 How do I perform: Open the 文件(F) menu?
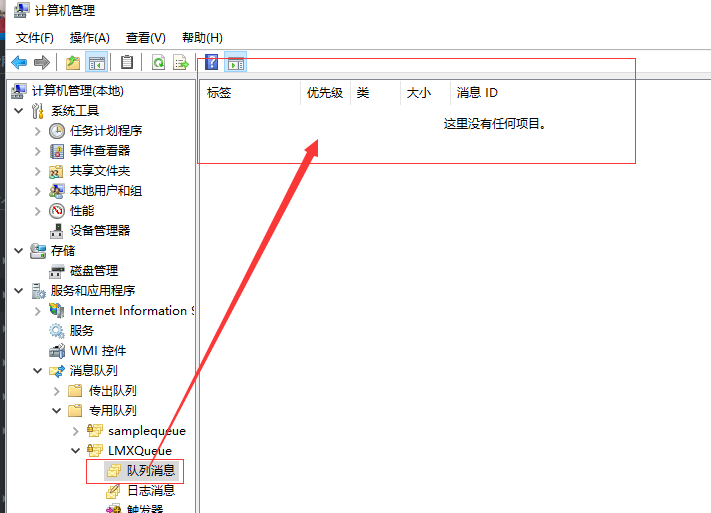tap(34, 38)
